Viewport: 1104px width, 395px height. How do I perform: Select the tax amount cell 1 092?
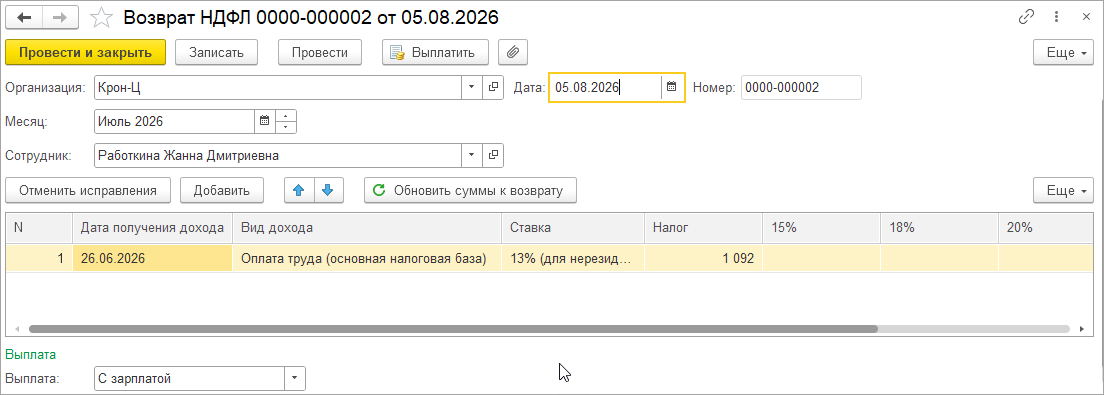tap(703, 258)
